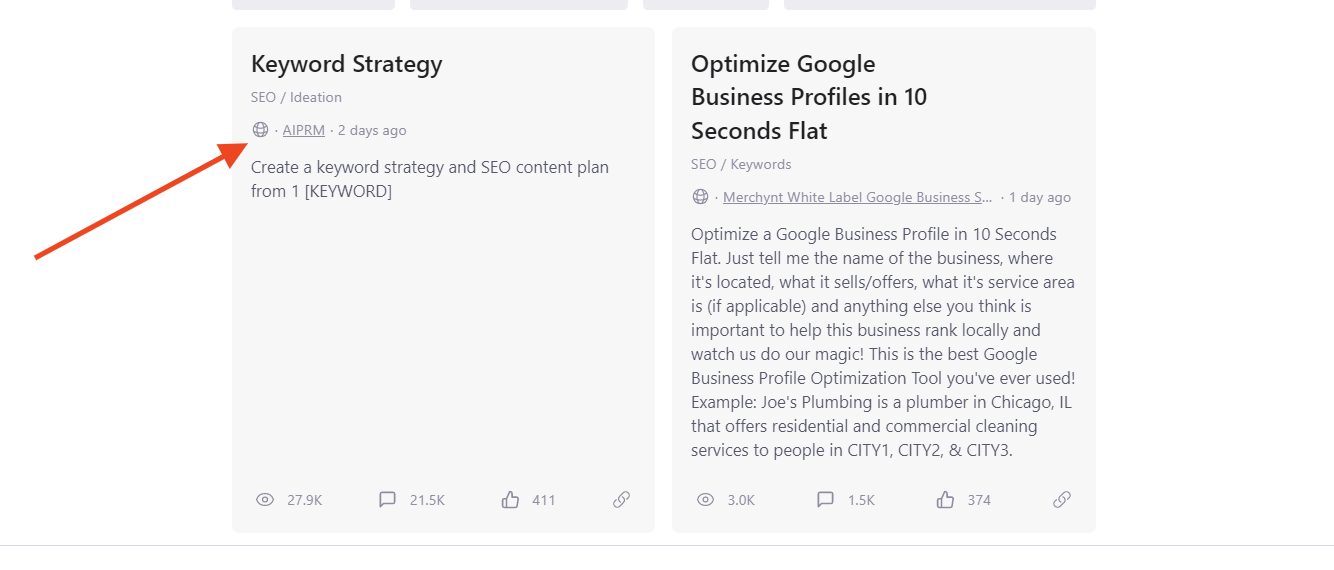The width and height of the screenshot is (1334, 570).
Task: Copy link icon on Google Business Profiles card
Action: point(1062,500)
